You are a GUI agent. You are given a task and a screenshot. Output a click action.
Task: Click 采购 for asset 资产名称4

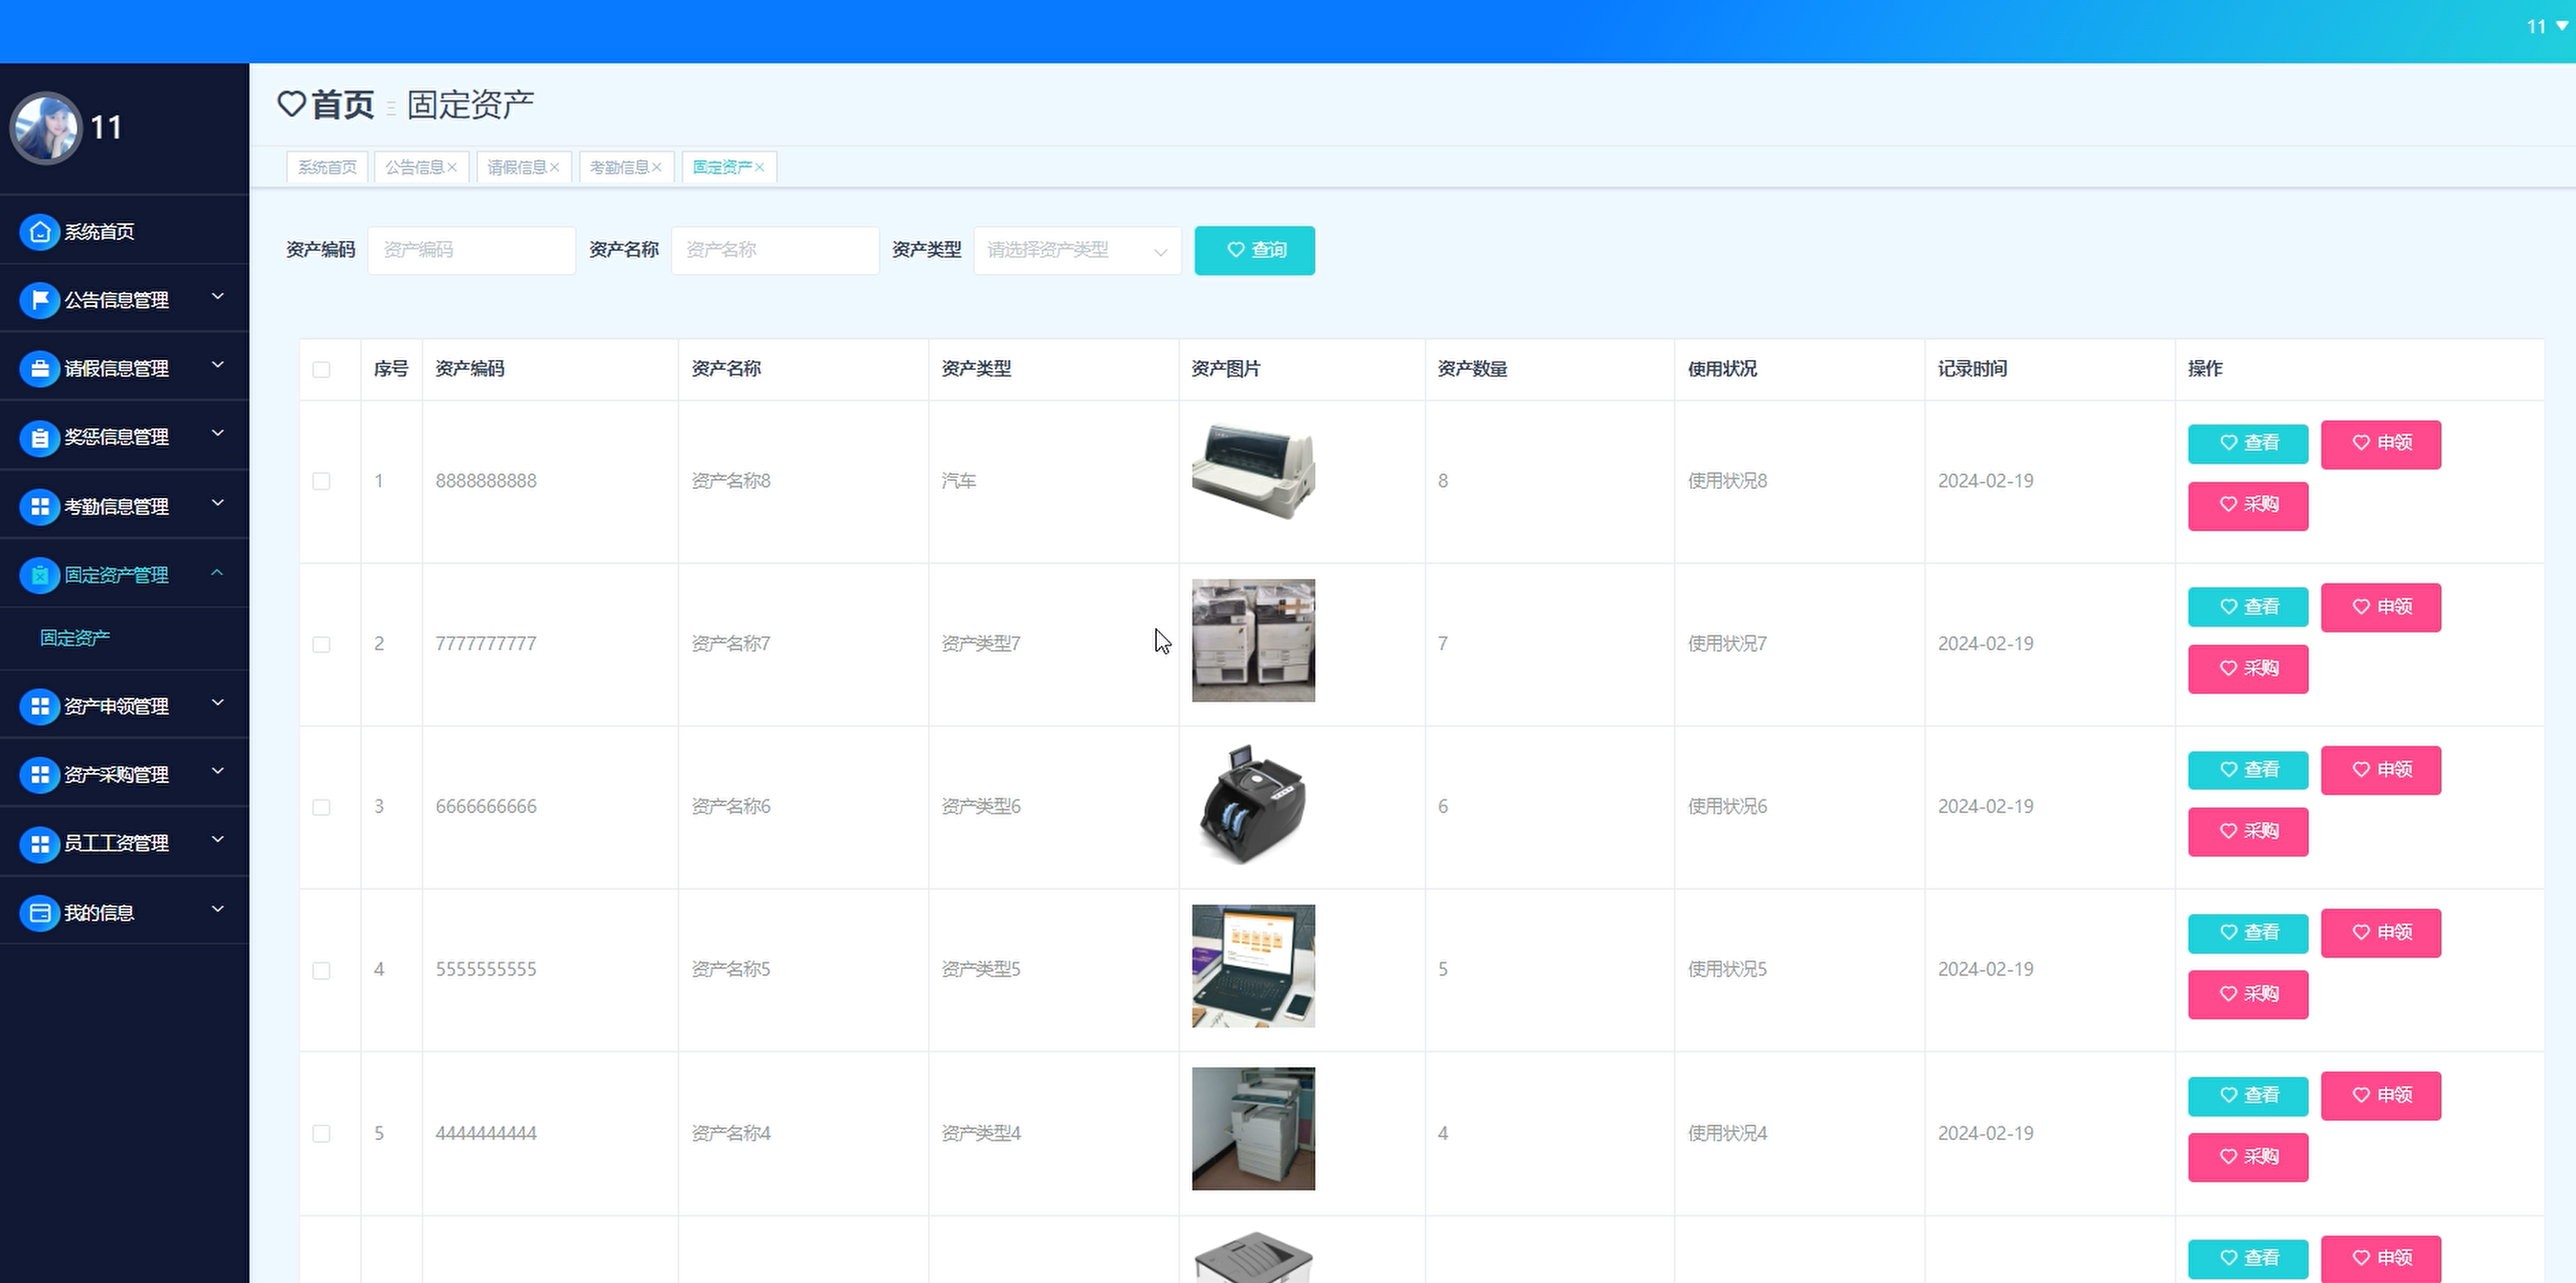click(2248, 1157)
